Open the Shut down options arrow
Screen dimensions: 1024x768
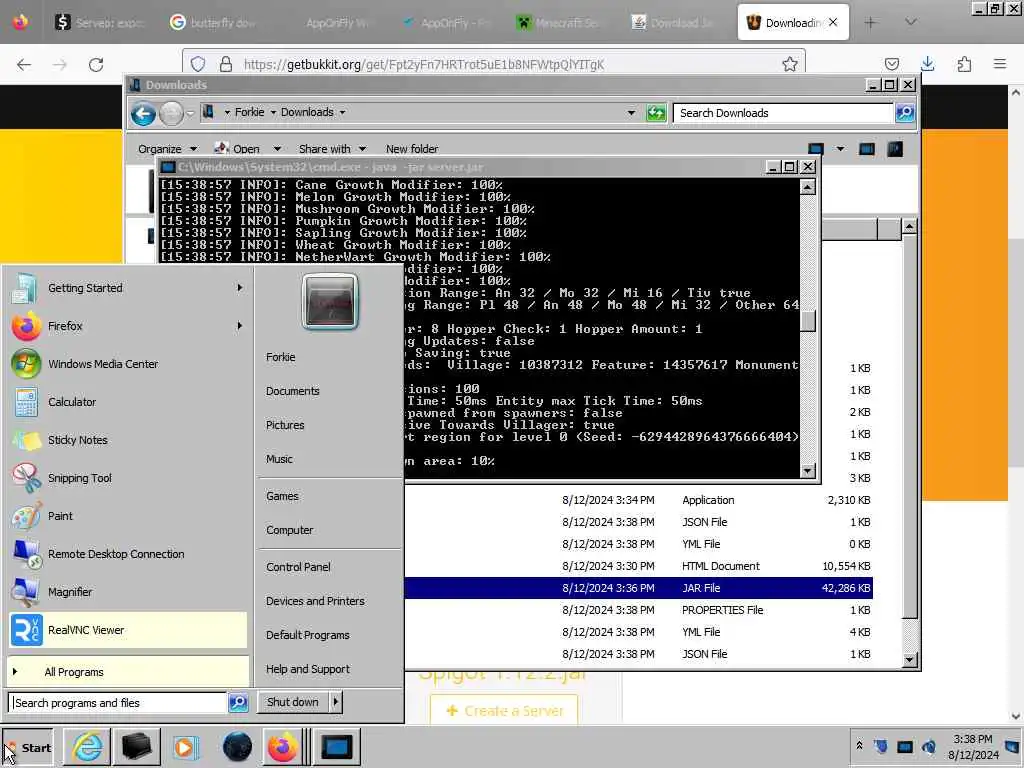click(336, 702)
